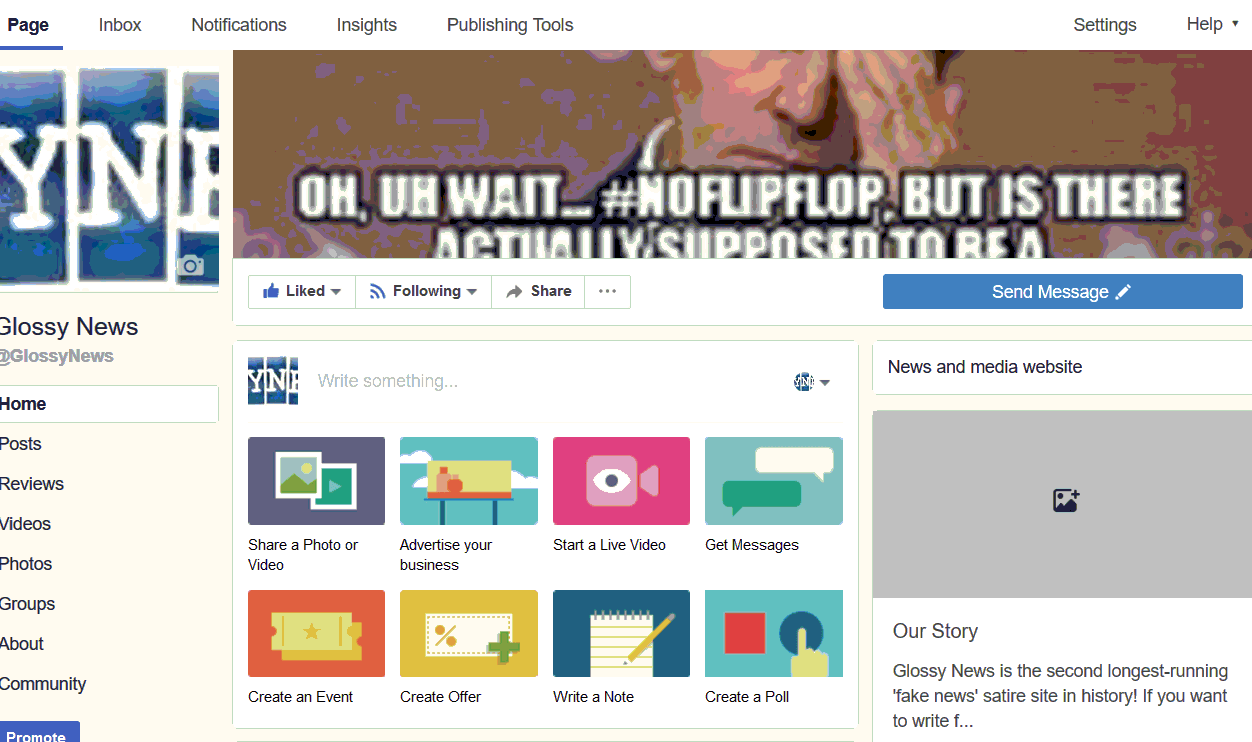Click the Glossy News profile picture

(x=109, y=176)
